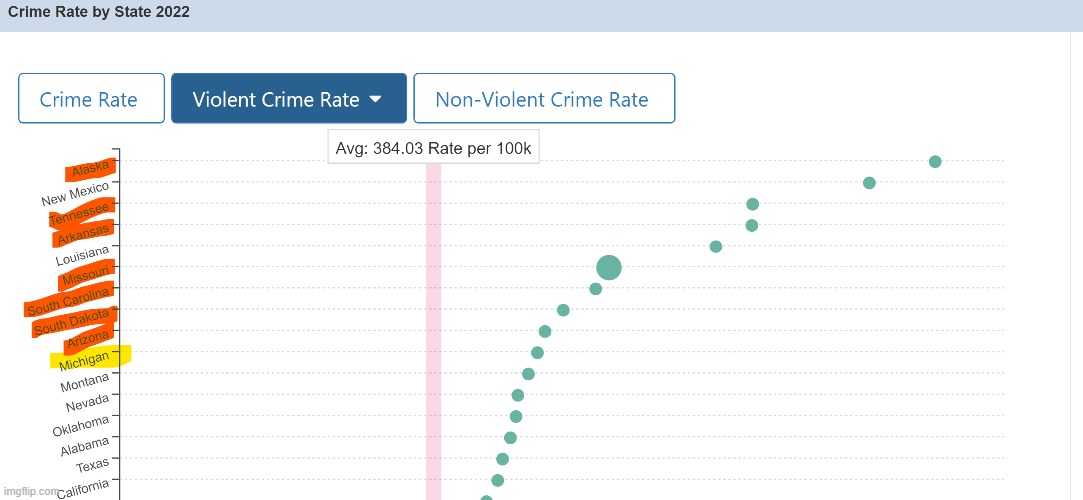This screenshot has width=1083, height=500.
Task: Open the imgflip.com watermark link
Action: [28, 492]
